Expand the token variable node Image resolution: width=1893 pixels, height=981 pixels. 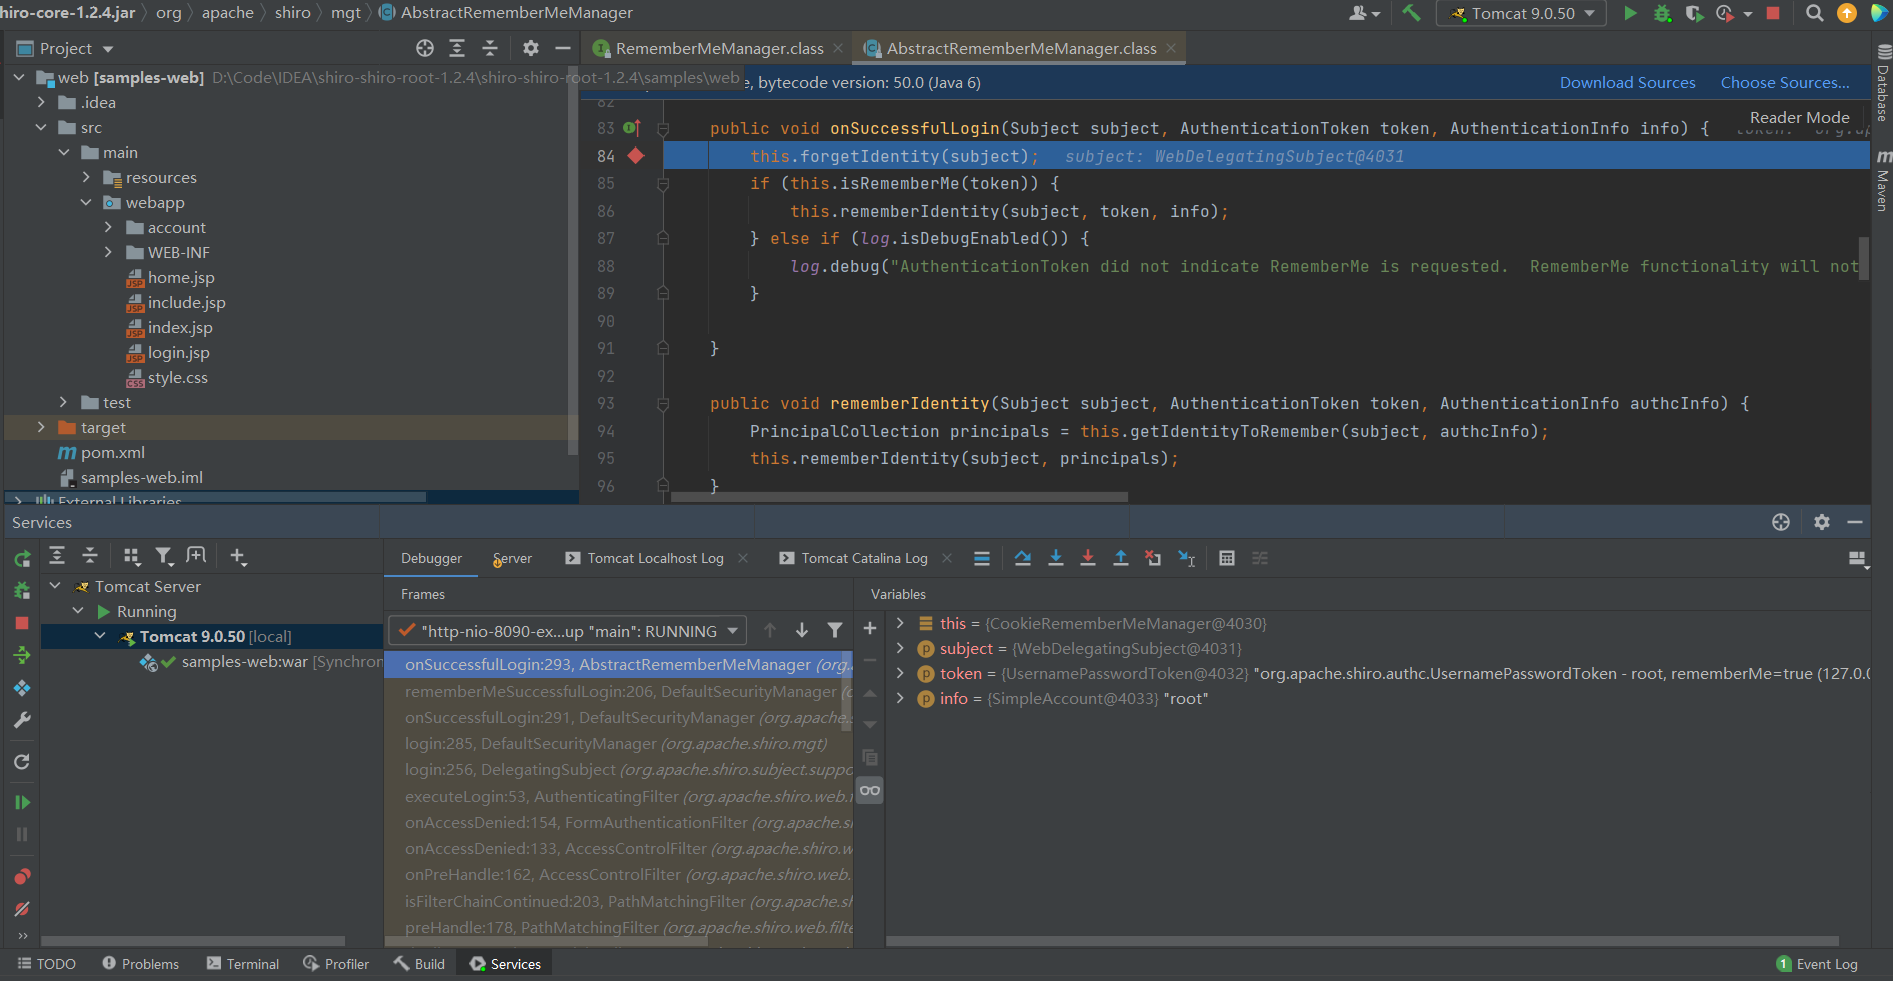(x=900, y=673)
